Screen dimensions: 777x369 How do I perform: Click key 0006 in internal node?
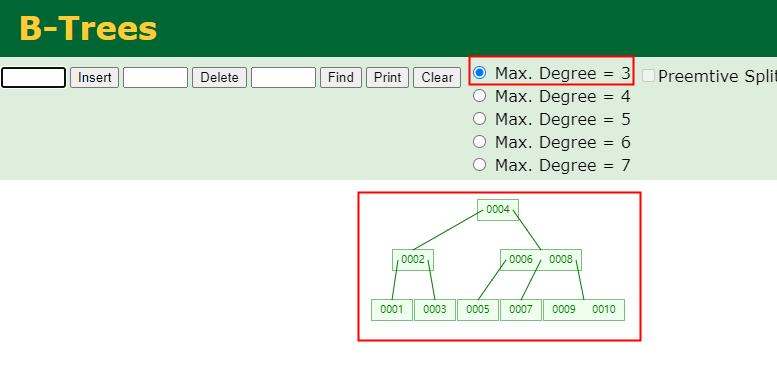pyautogui.click(x=521, y=260)
